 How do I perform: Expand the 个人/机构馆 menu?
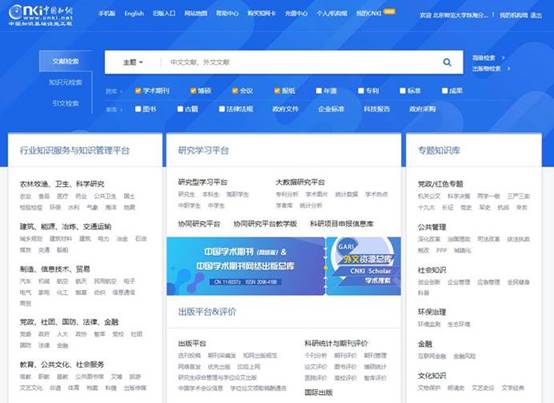pos(332,13)
